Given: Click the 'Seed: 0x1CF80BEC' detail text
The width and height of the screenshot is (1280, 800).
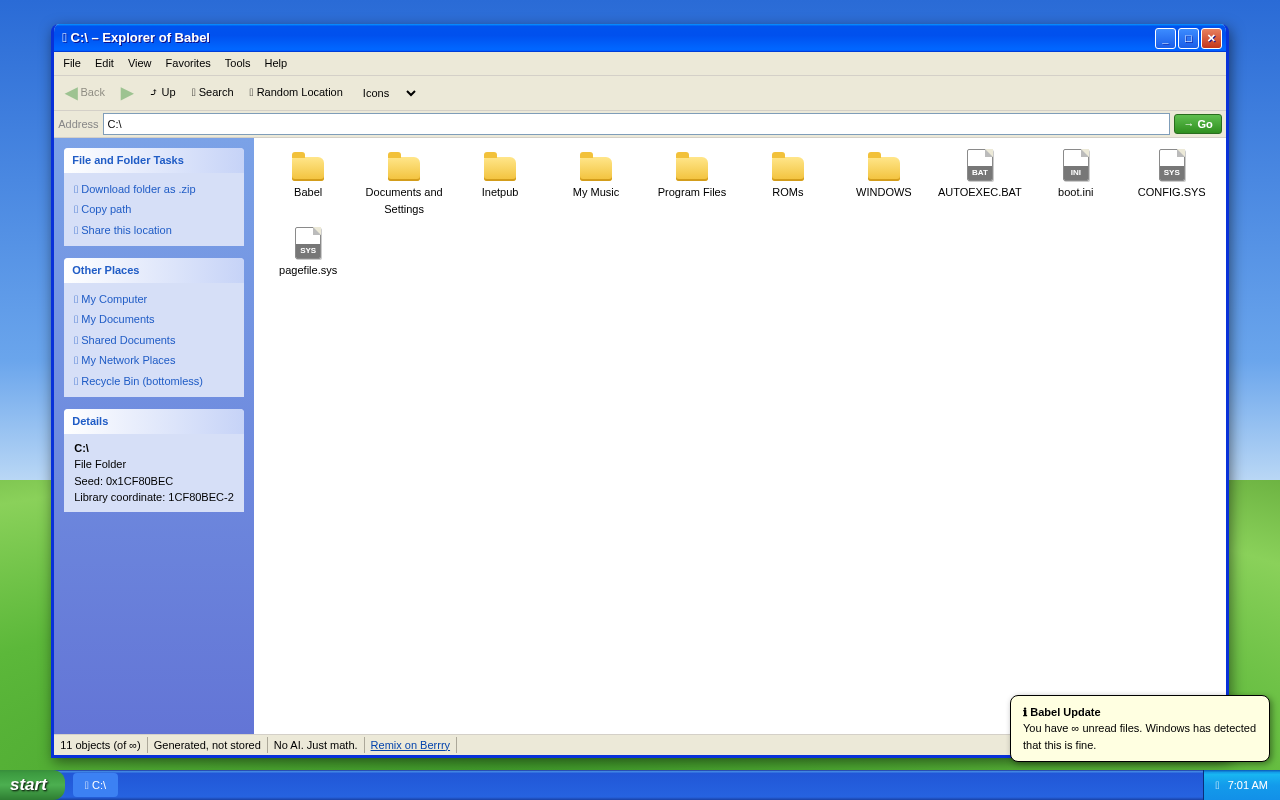Looking at the screenshot, I should point(124,481).
